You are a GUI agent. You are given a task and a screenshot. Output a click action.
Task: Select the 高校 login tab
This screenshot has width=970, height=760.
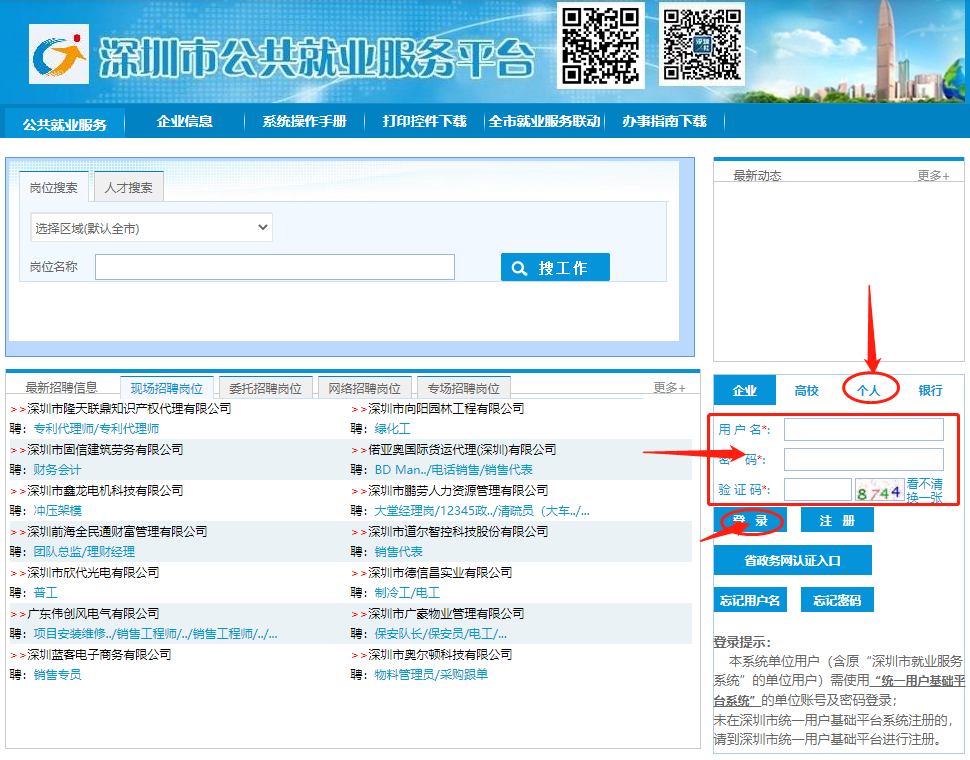(x=806, y=390)
